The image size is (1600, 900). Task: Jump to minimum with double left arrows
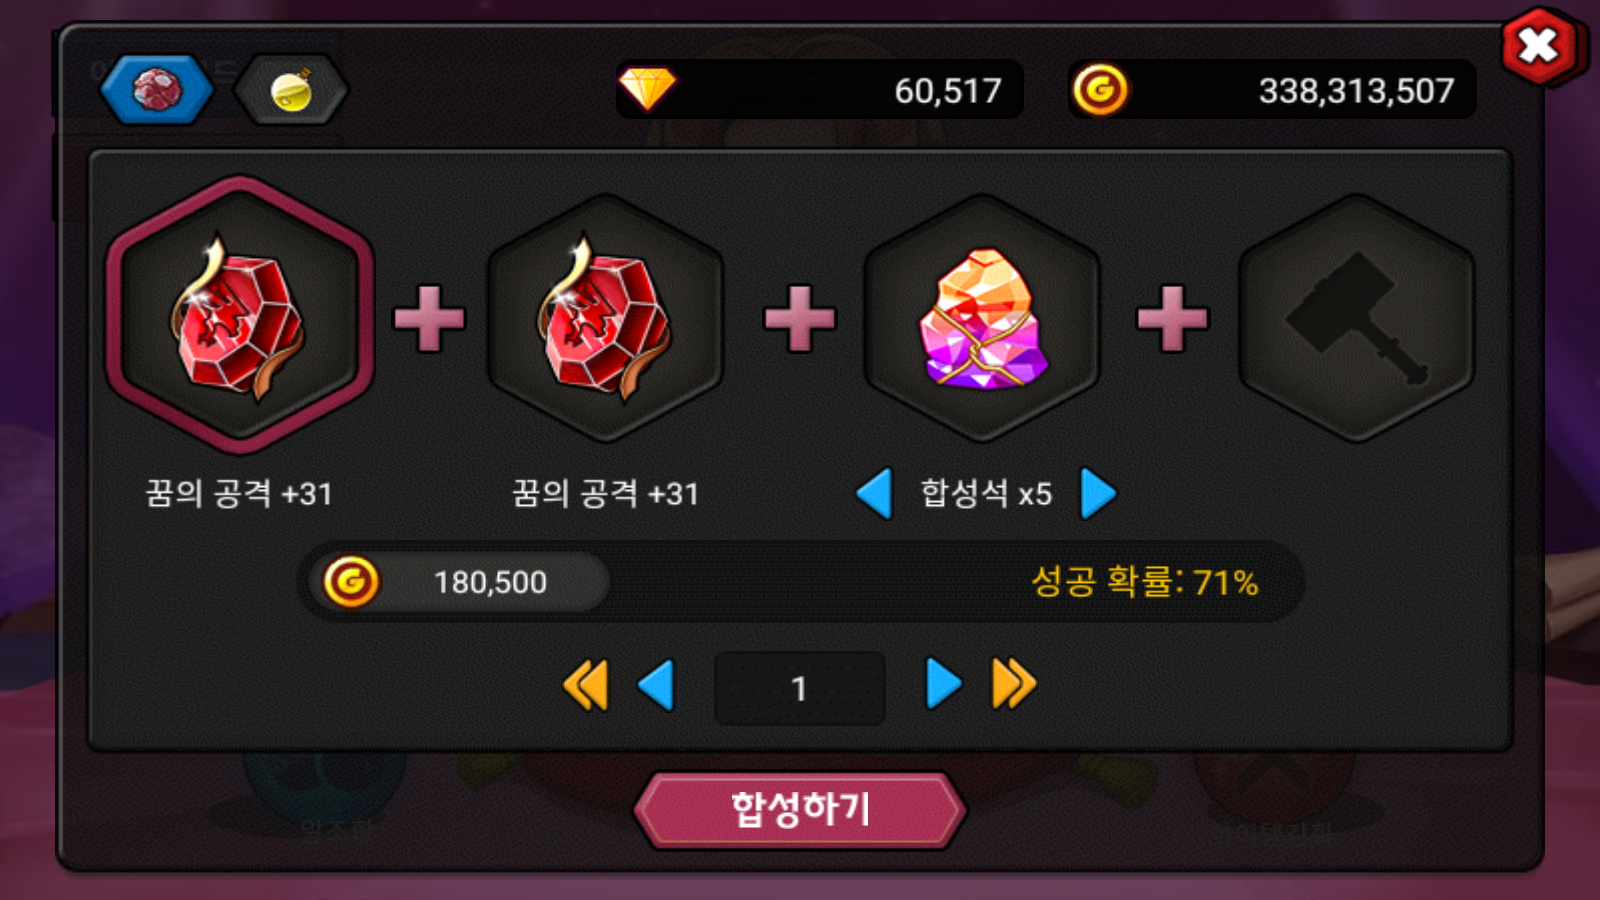click(x=586, y=686)
